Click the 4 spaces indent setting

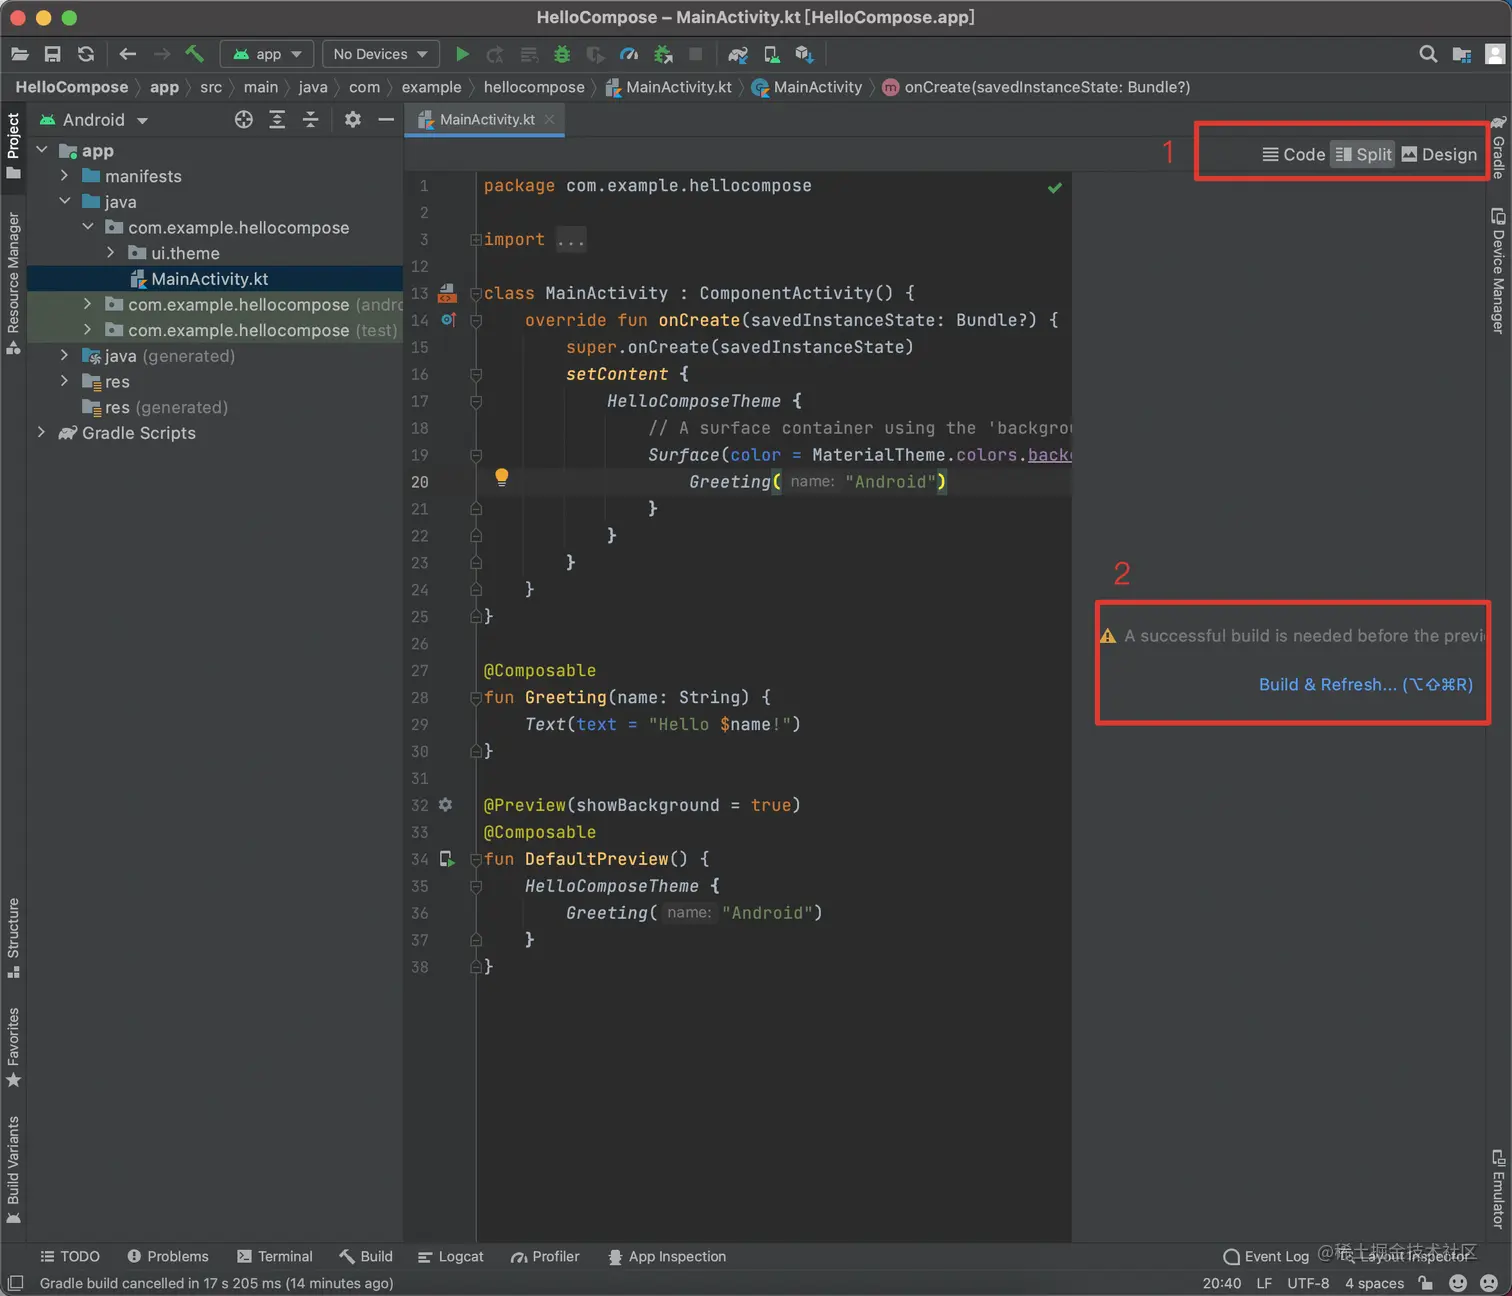pos(1374,1283)
